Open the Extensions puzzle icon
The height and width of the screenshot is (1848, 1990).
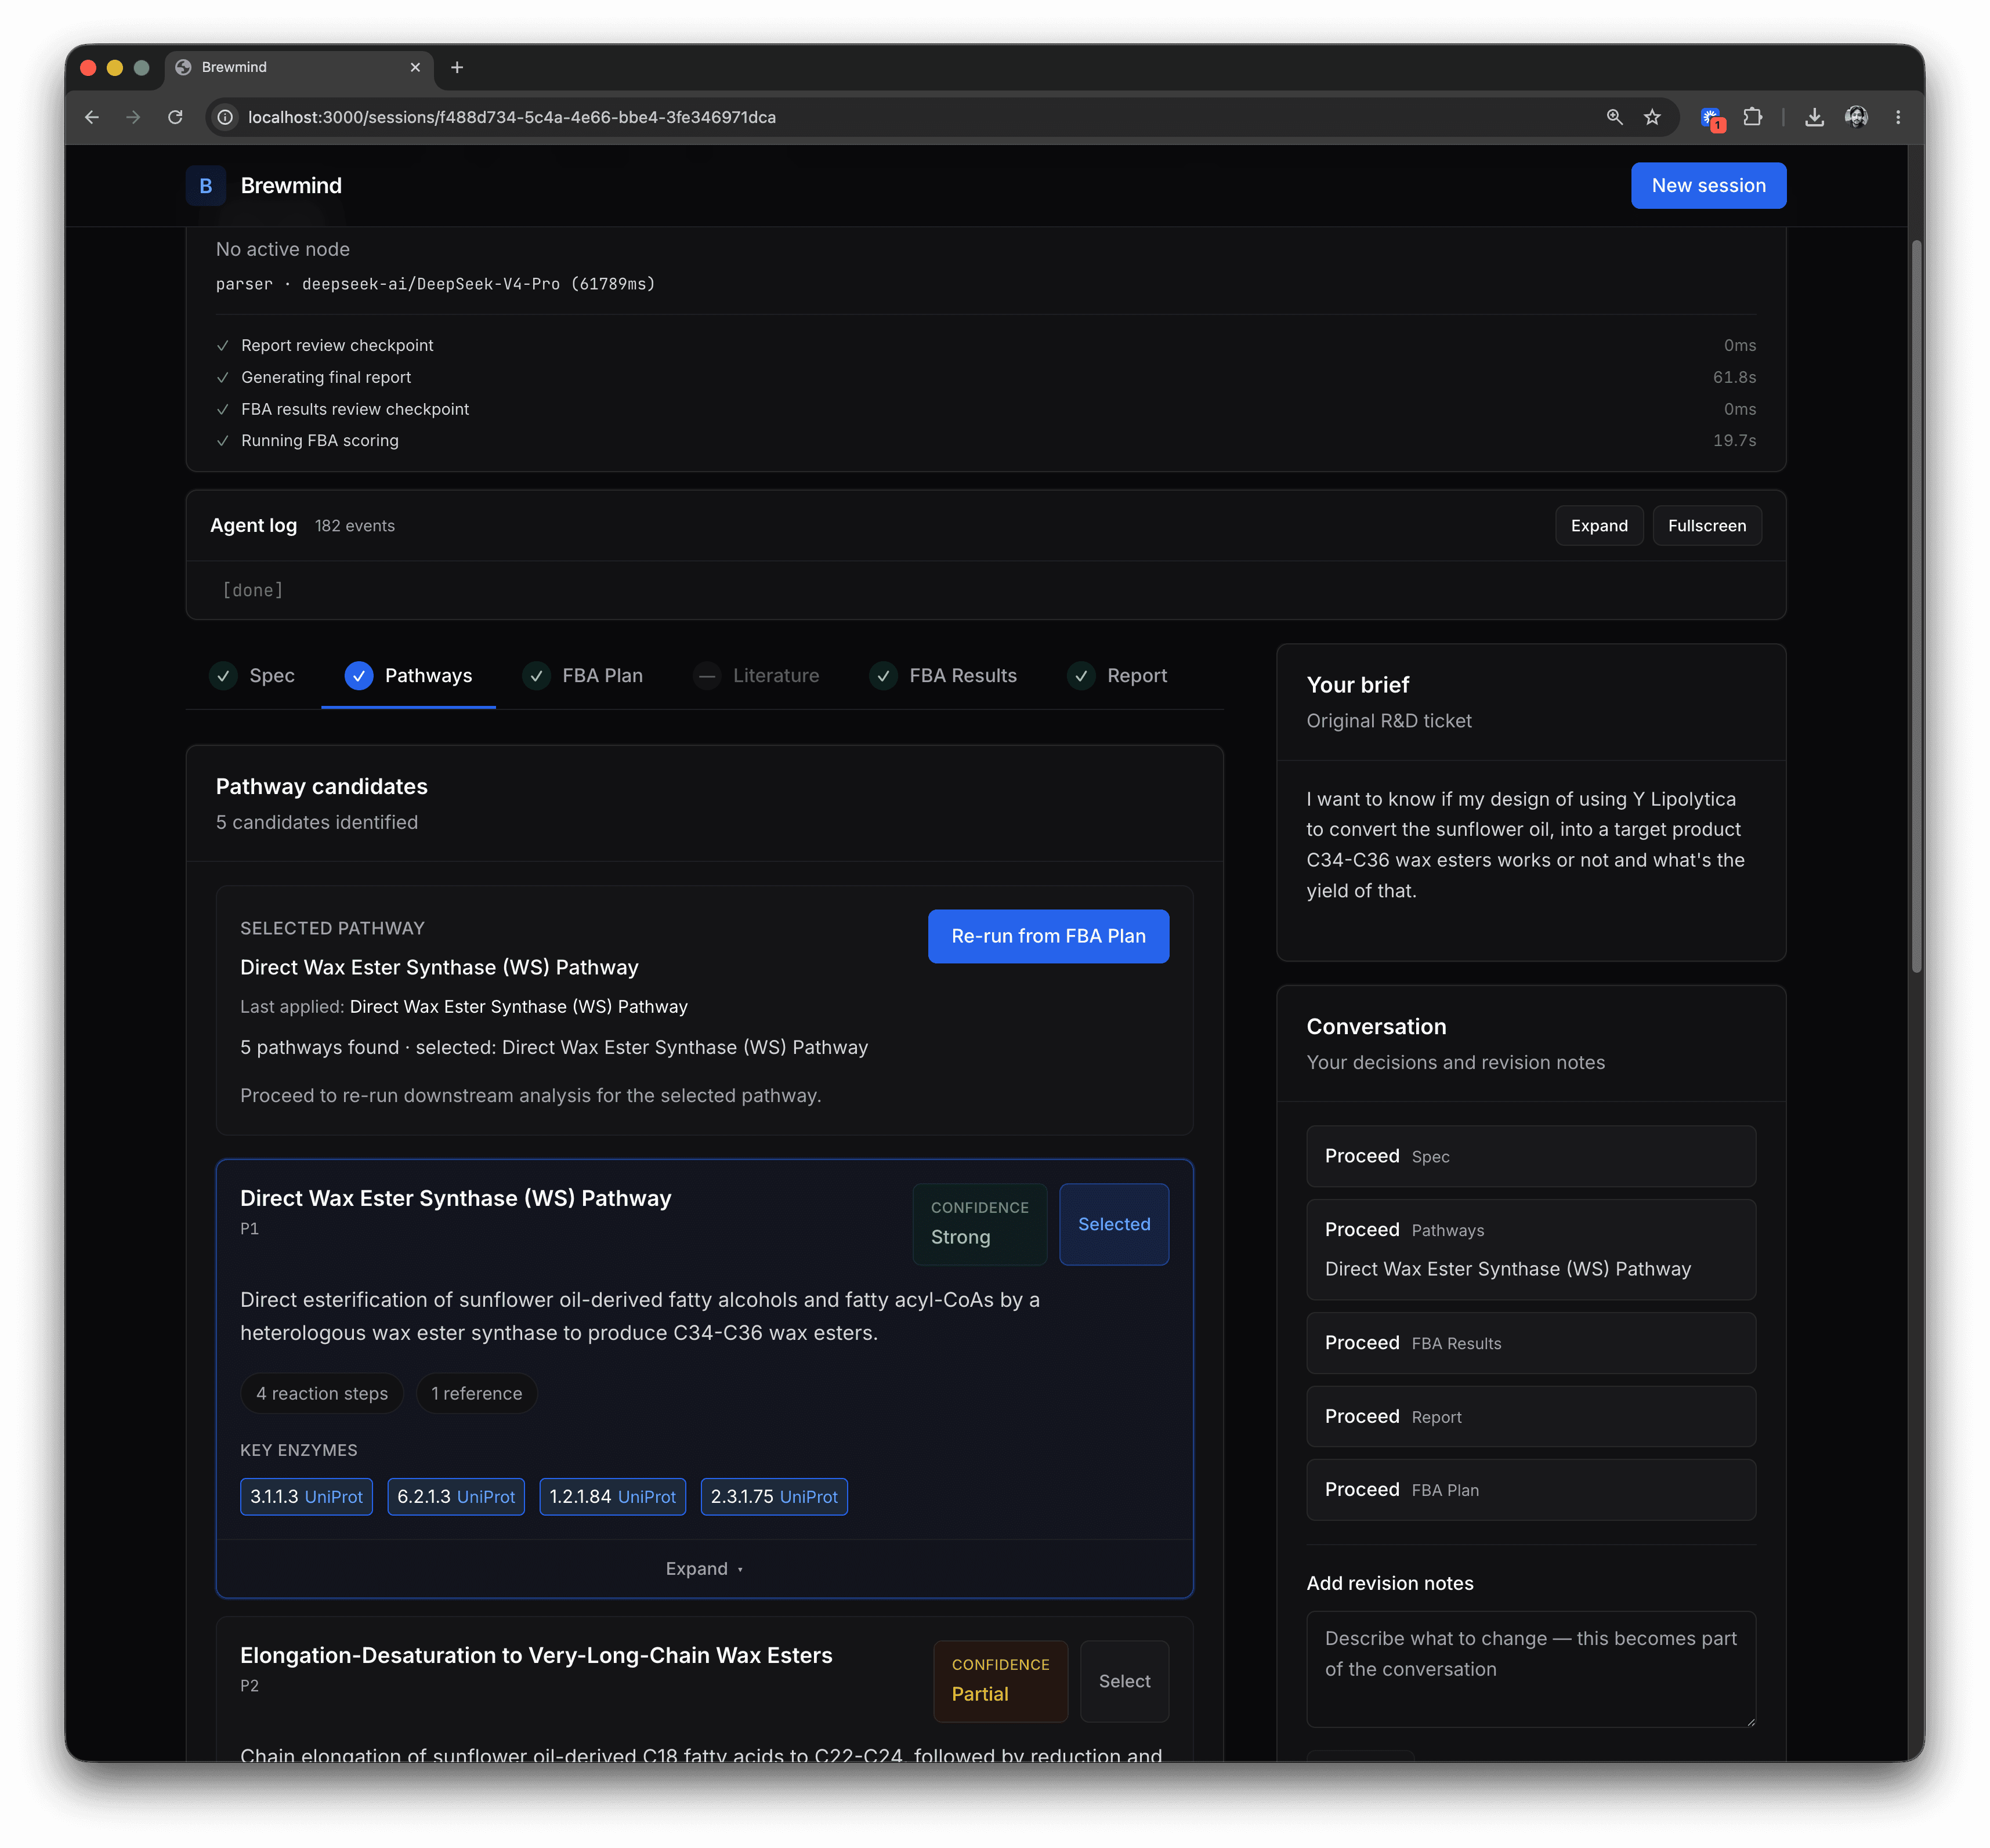point(1752,117)
